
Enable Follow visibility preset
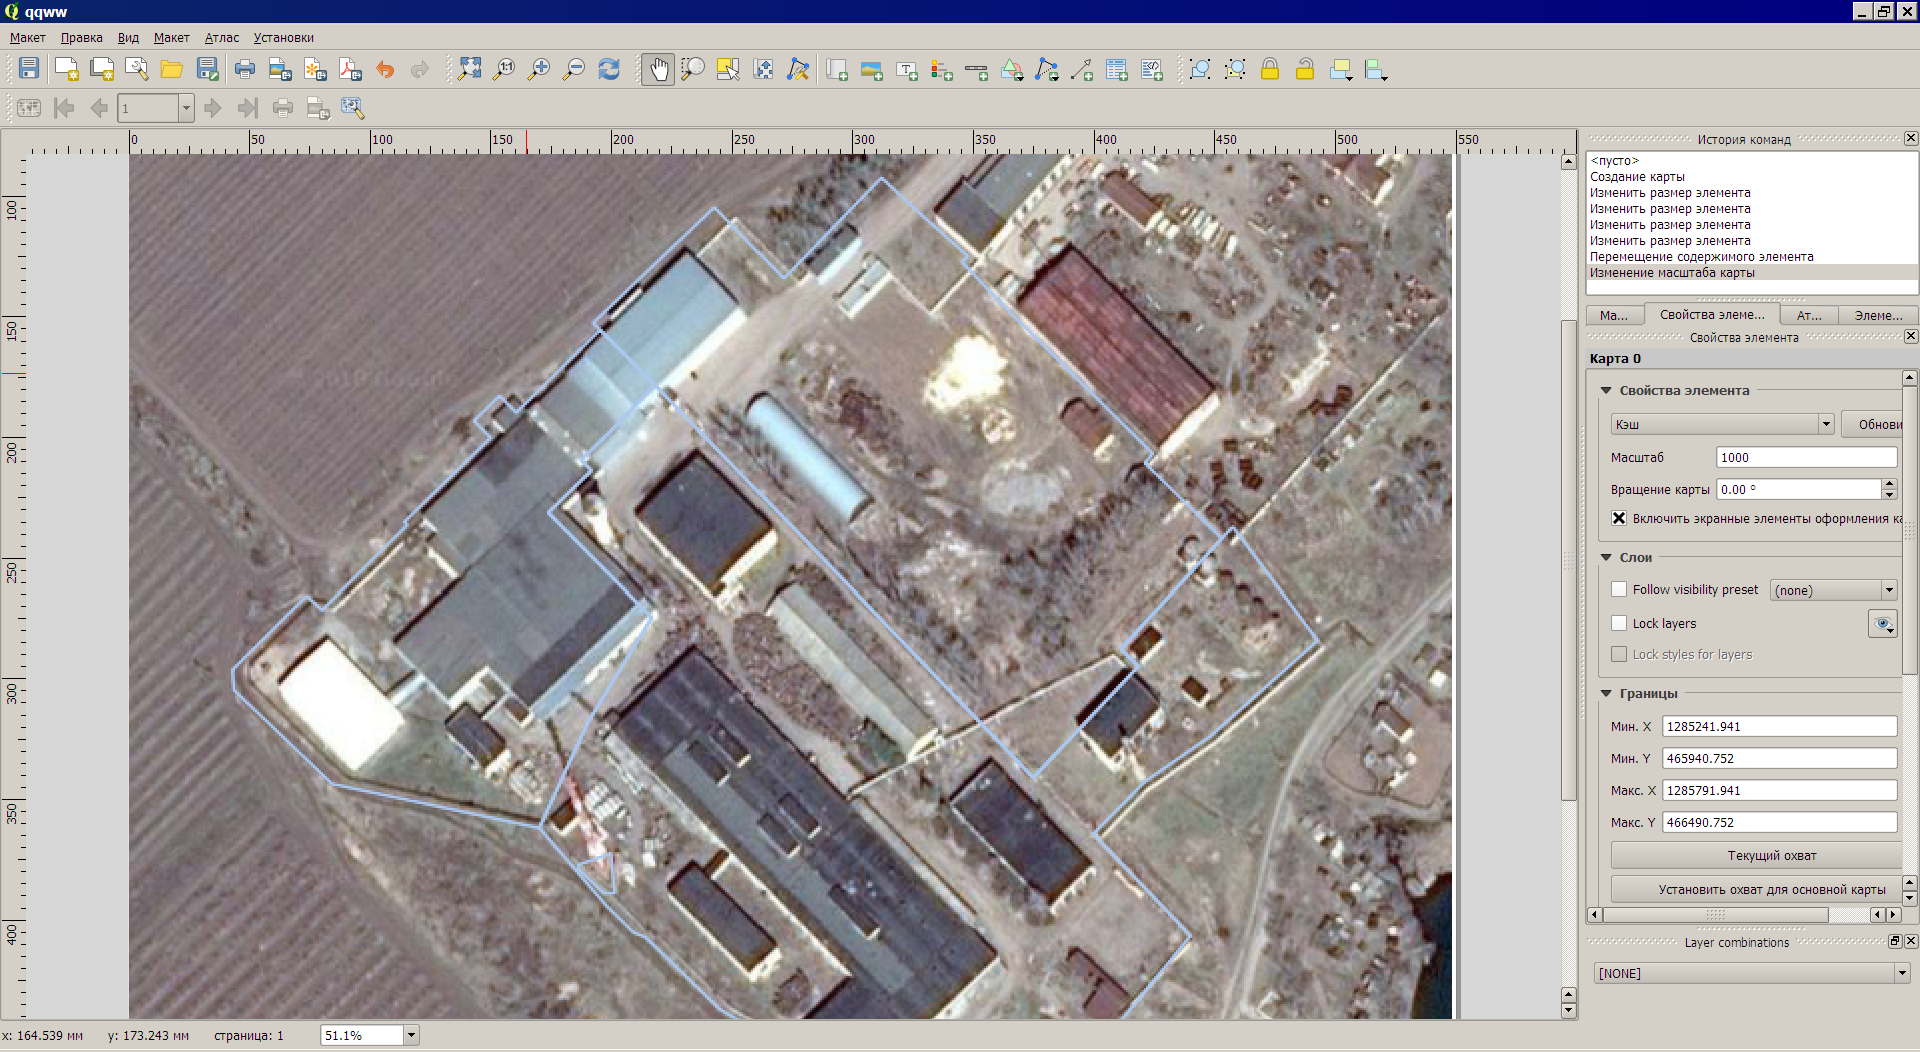click(x=1619, y=590)
